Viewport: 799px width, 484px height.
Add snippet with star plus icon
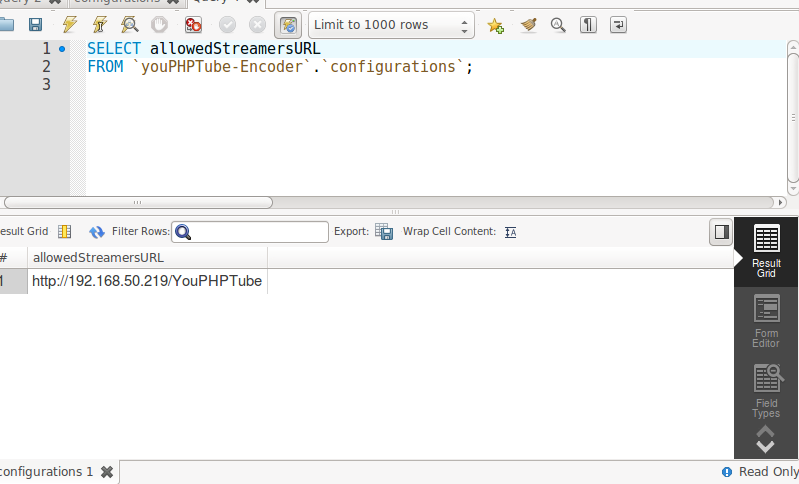pos(495,25)
